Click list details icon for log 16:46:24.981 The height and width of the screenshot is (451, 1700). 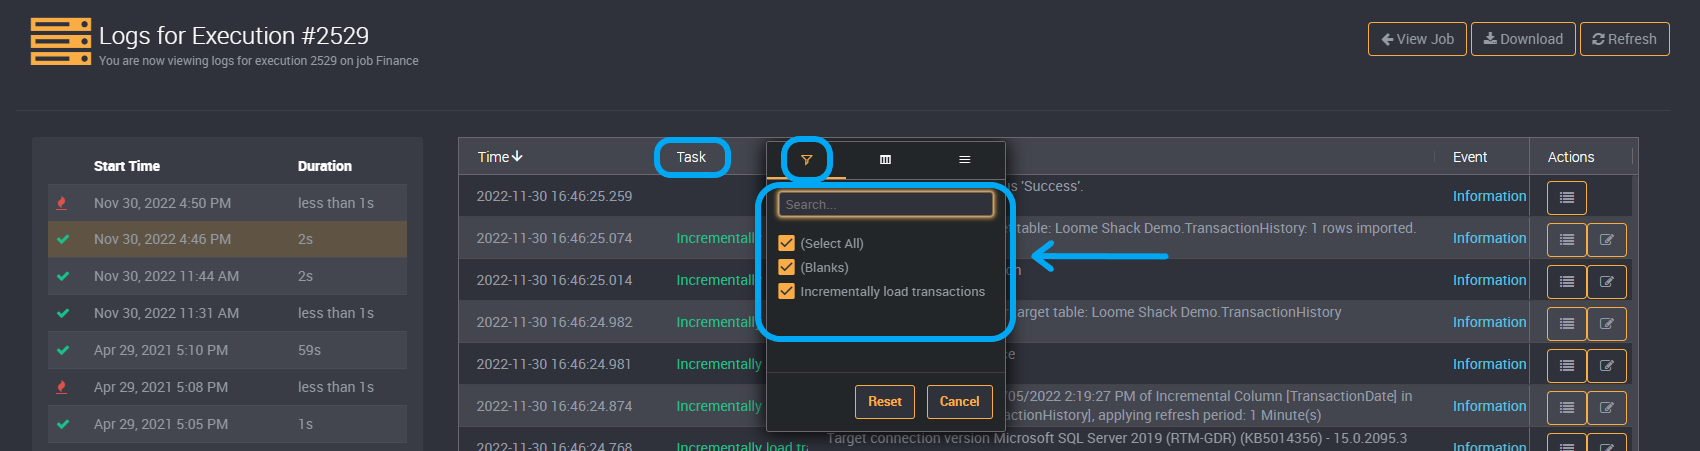[1567, 366]
